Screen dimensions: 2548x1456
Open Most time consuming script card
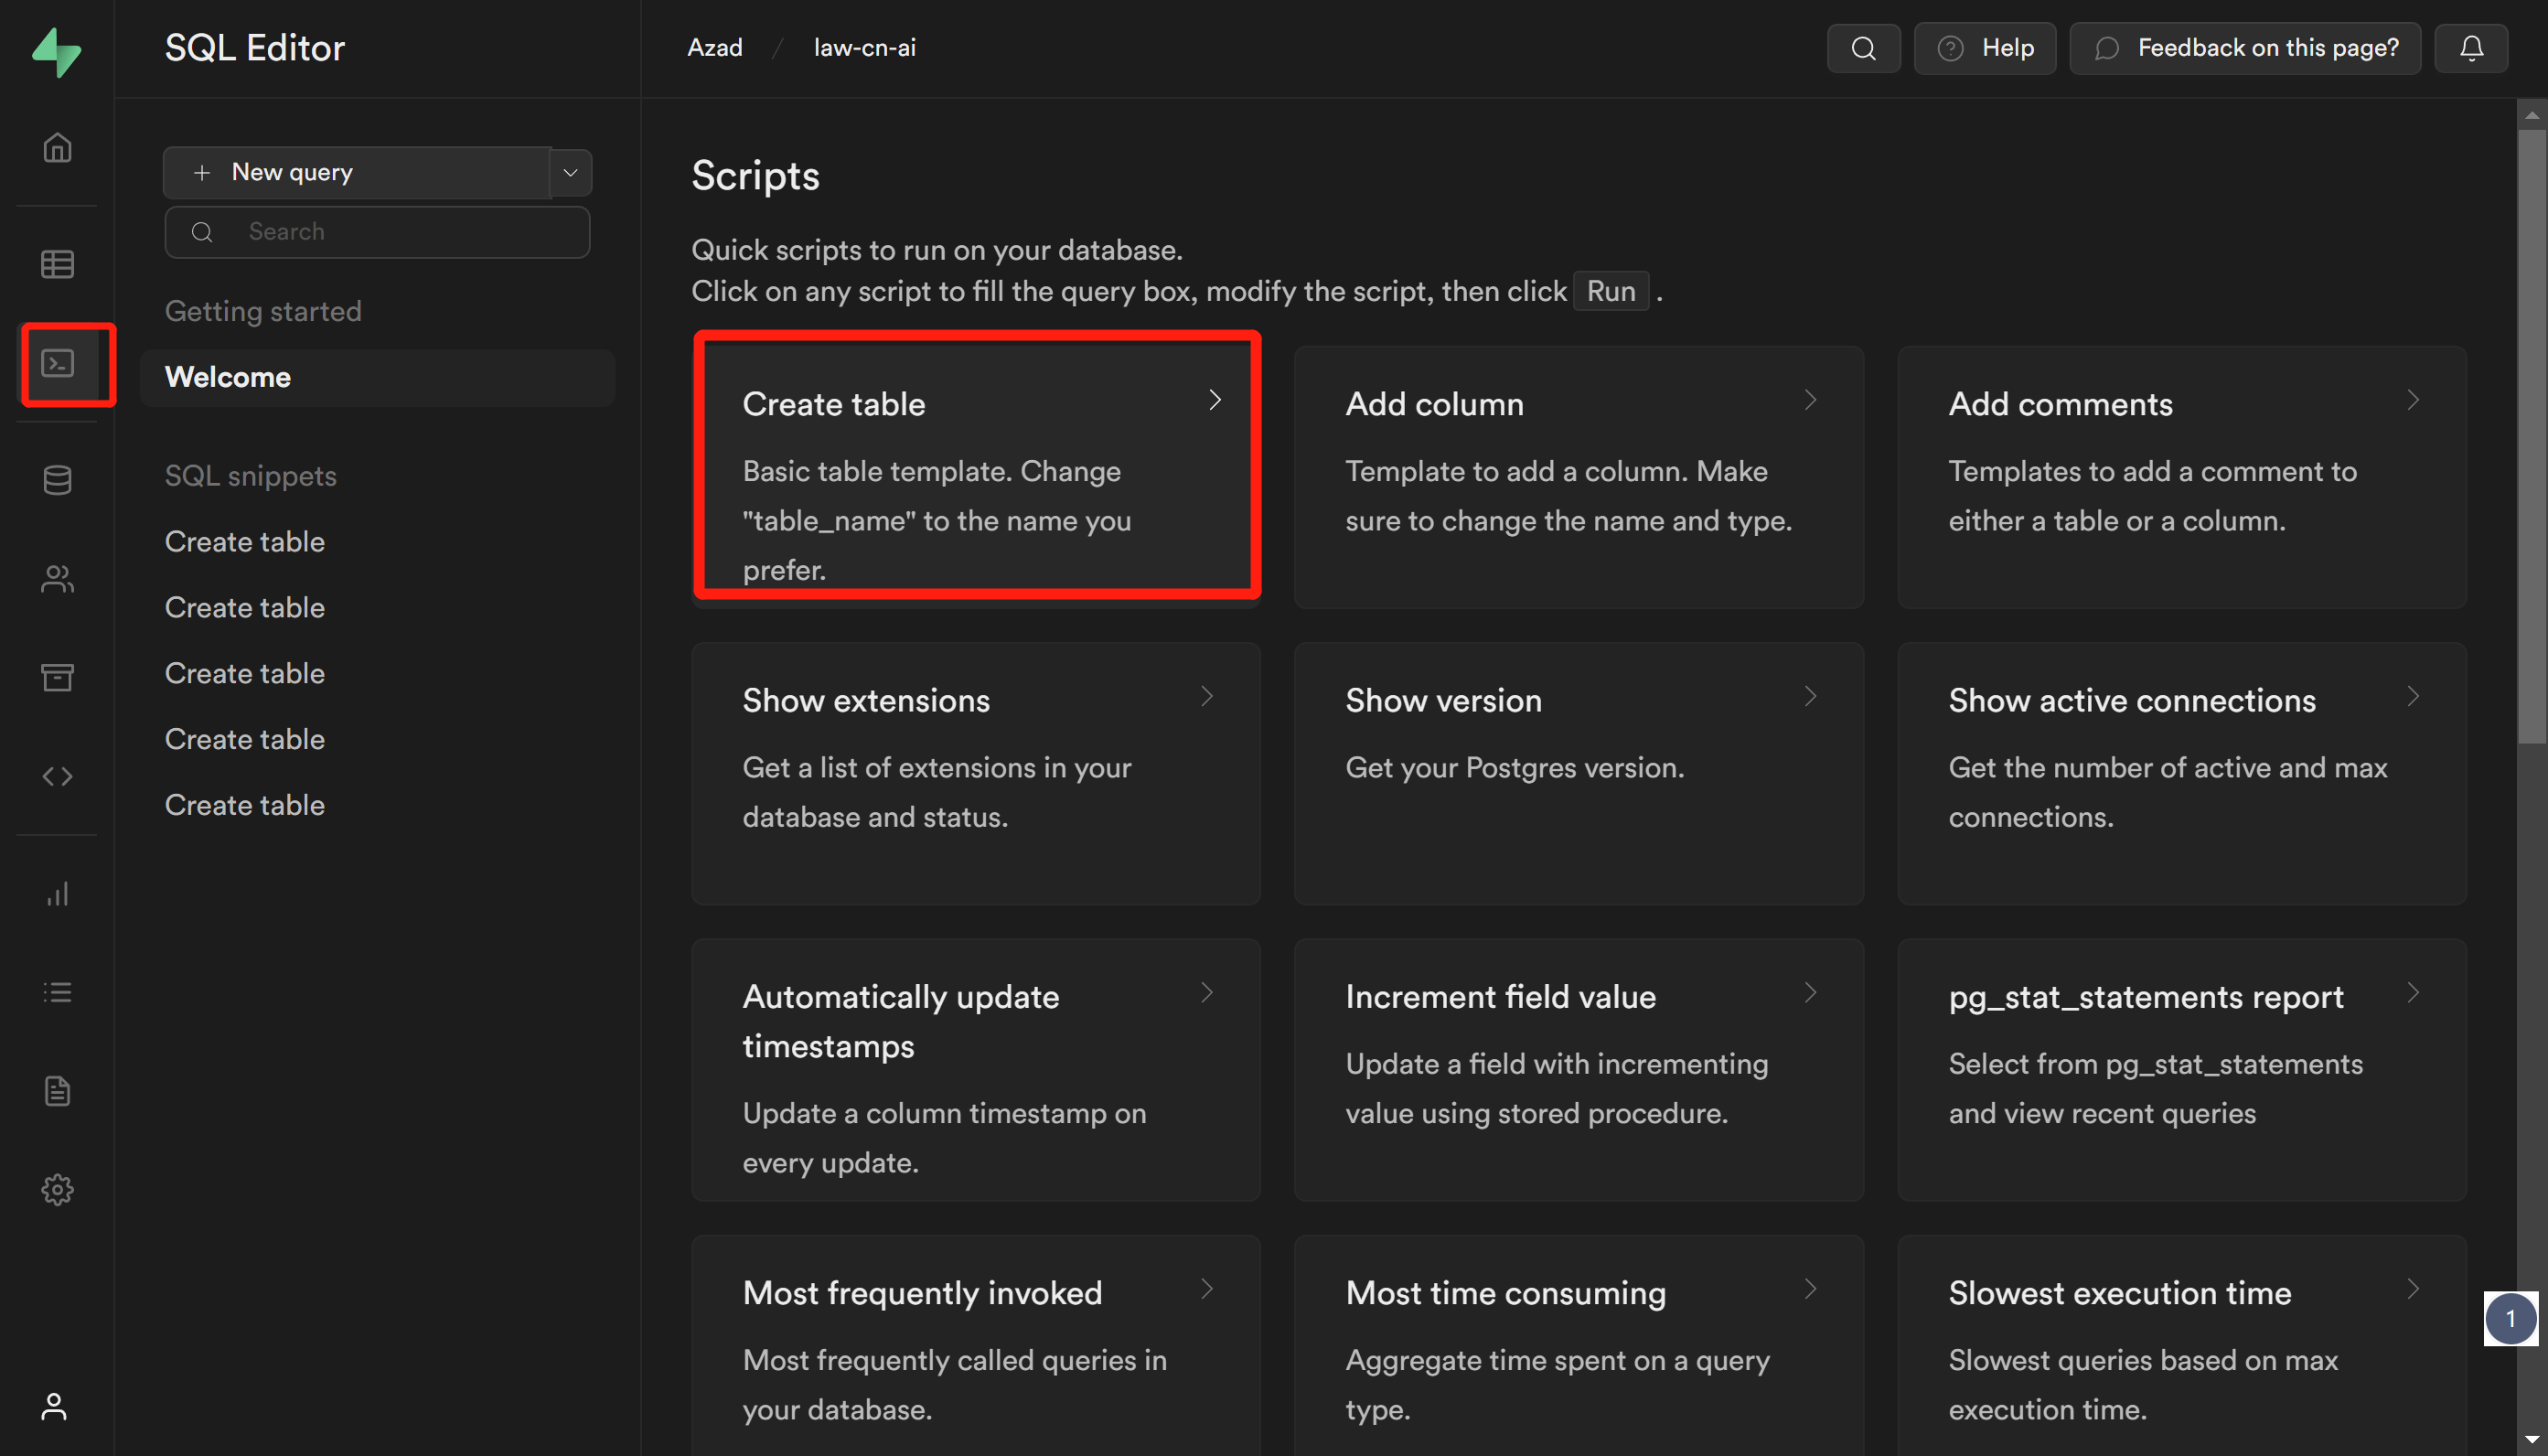[x=1579, y=1345]
